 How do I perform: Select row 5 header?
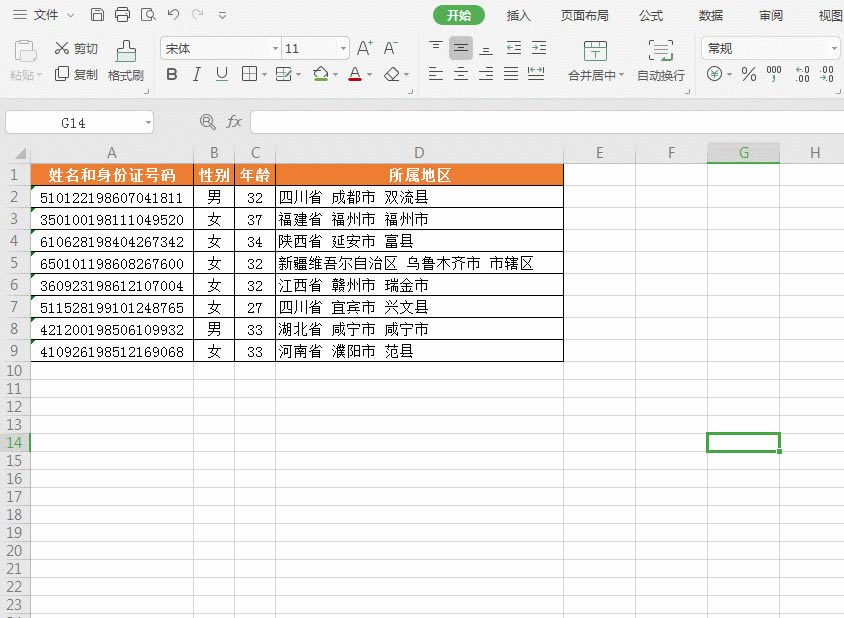click(15, 263)
